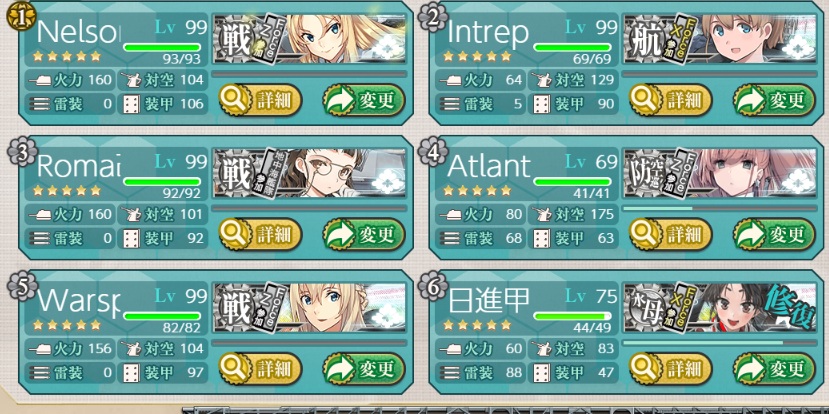Change the ship in slot 6
This screenshot has height=414, width=829.
click(774, 369)
